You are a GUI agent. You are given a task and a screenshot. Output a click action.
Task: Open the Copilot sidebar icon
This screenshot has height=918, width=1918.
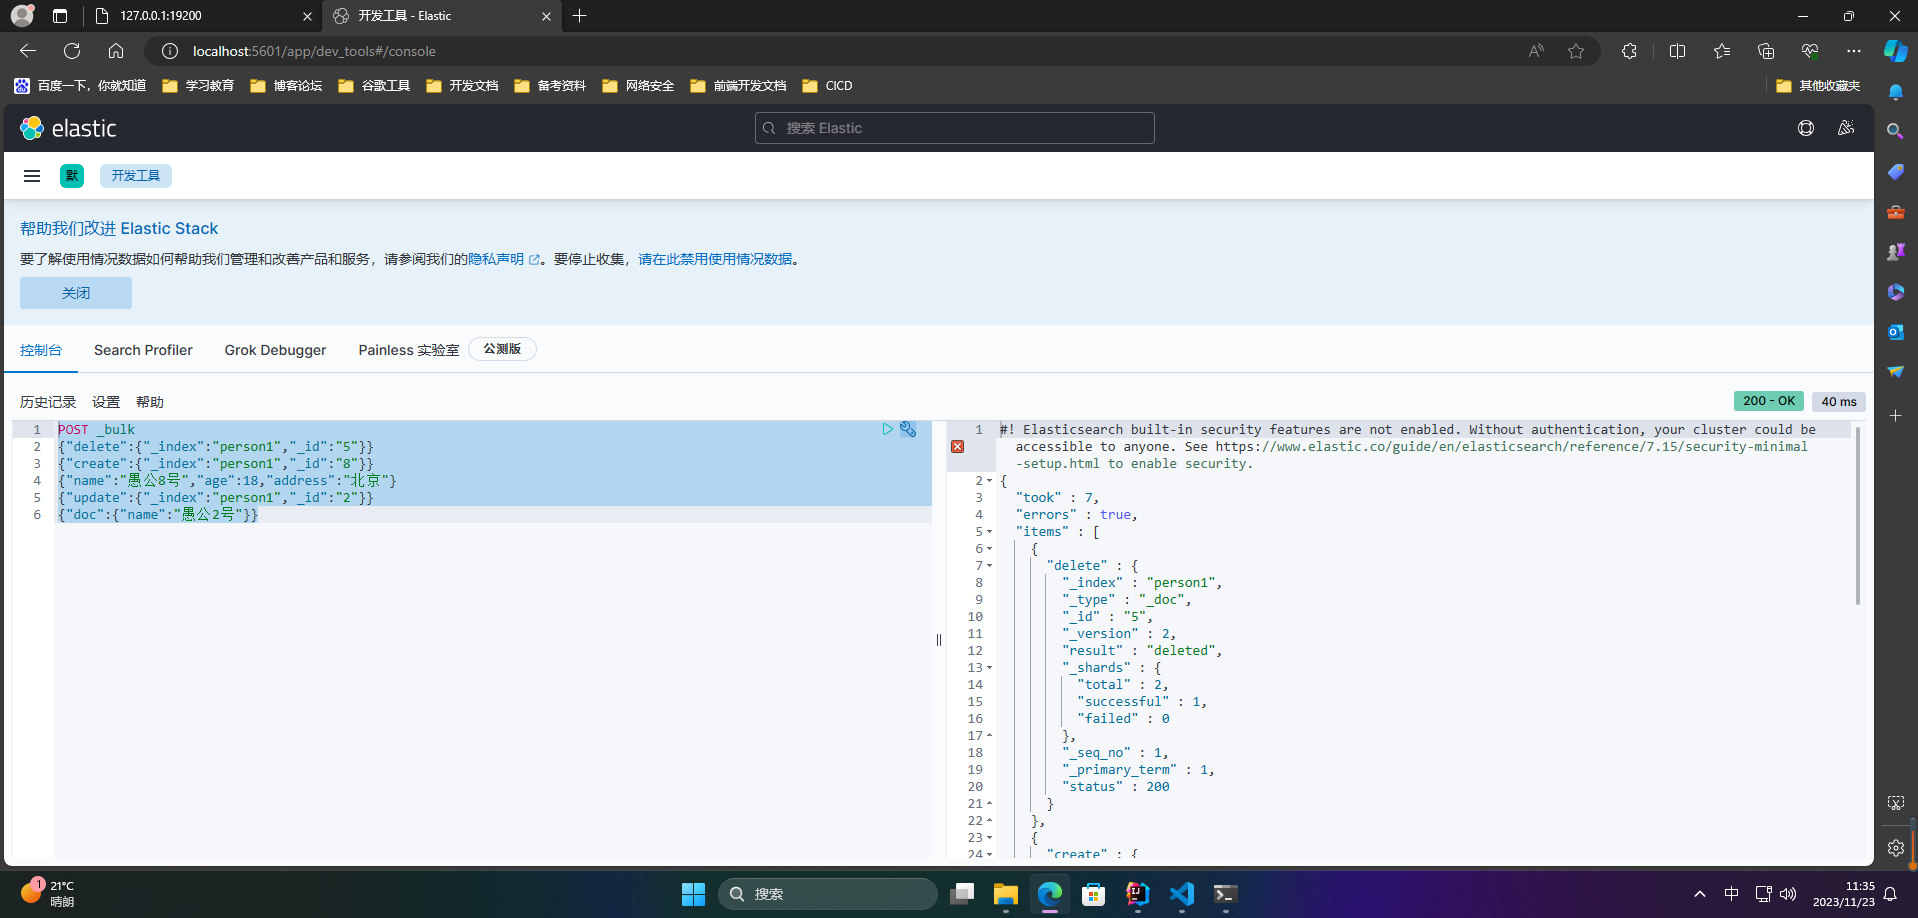1895,51
